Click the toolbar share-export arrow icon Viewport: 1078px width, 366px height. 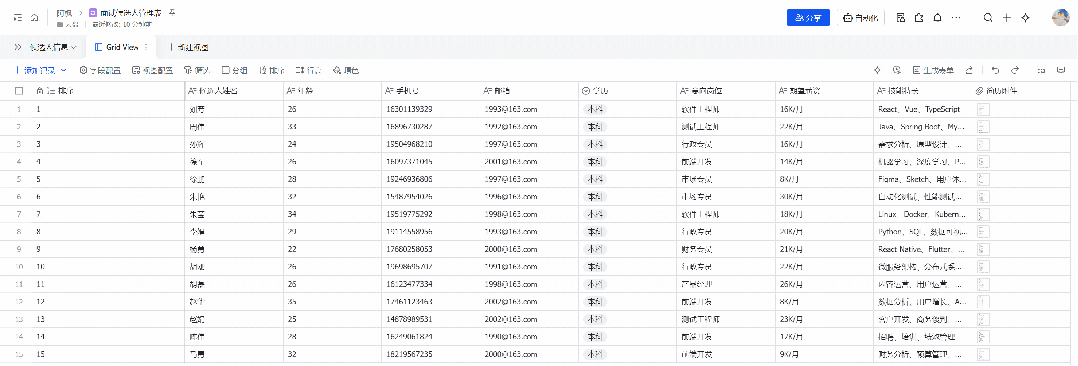(969, 70)
